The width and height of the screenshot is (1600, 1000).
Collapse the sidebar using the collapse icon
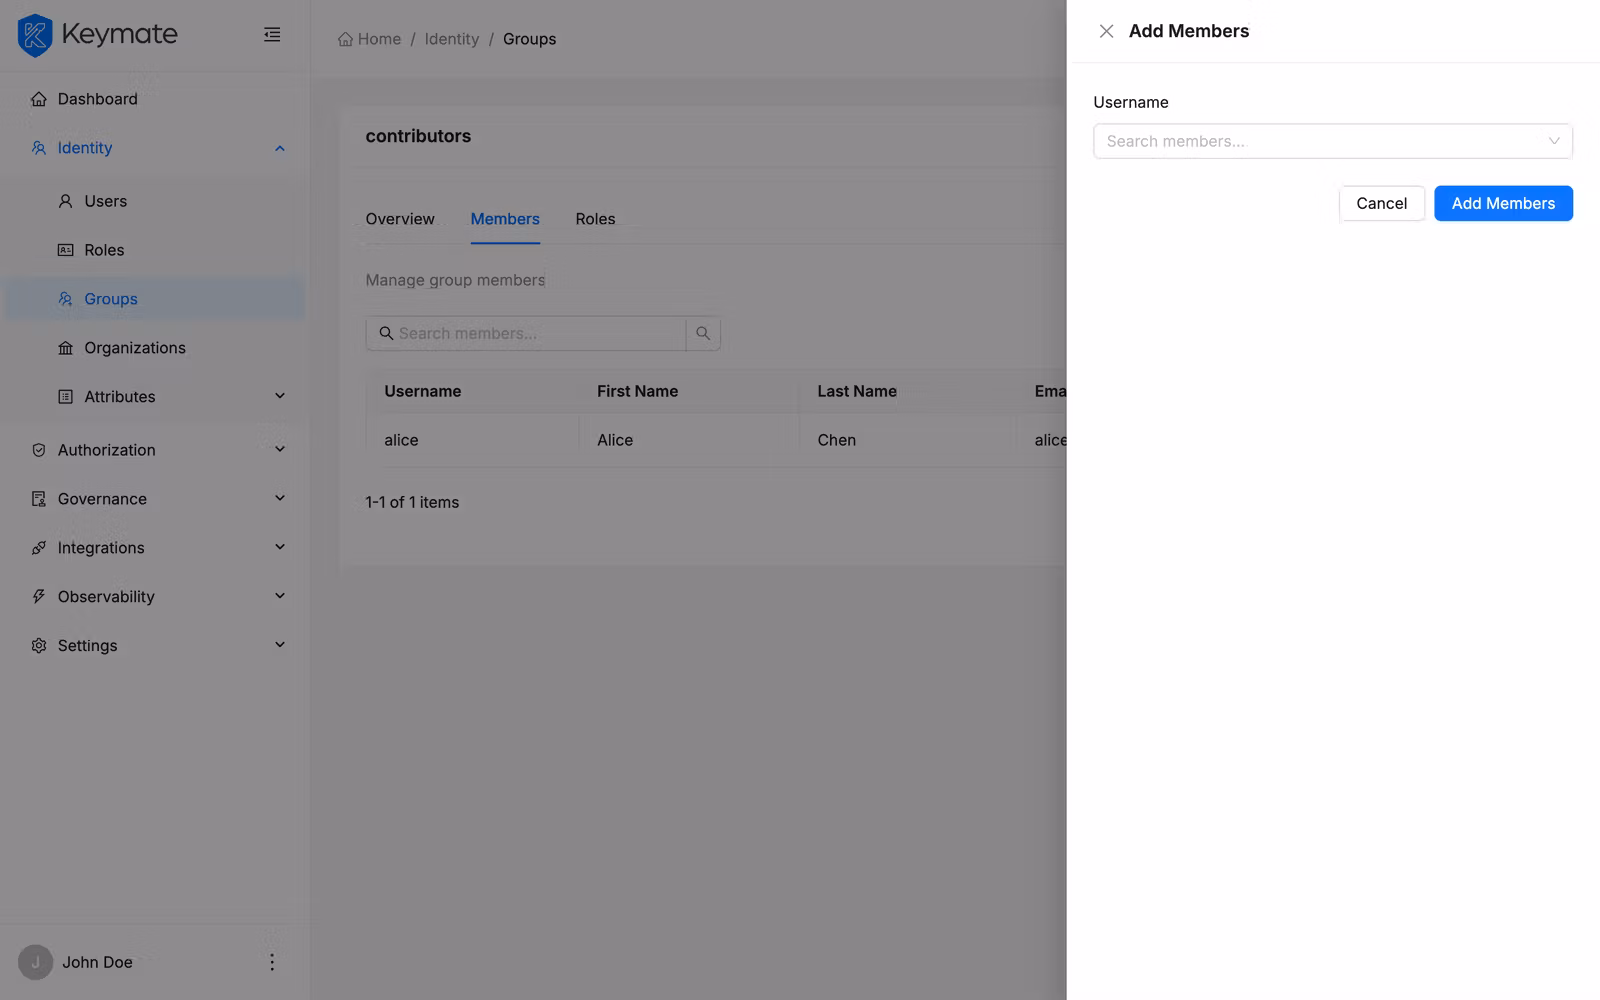[x=271, y=33]
